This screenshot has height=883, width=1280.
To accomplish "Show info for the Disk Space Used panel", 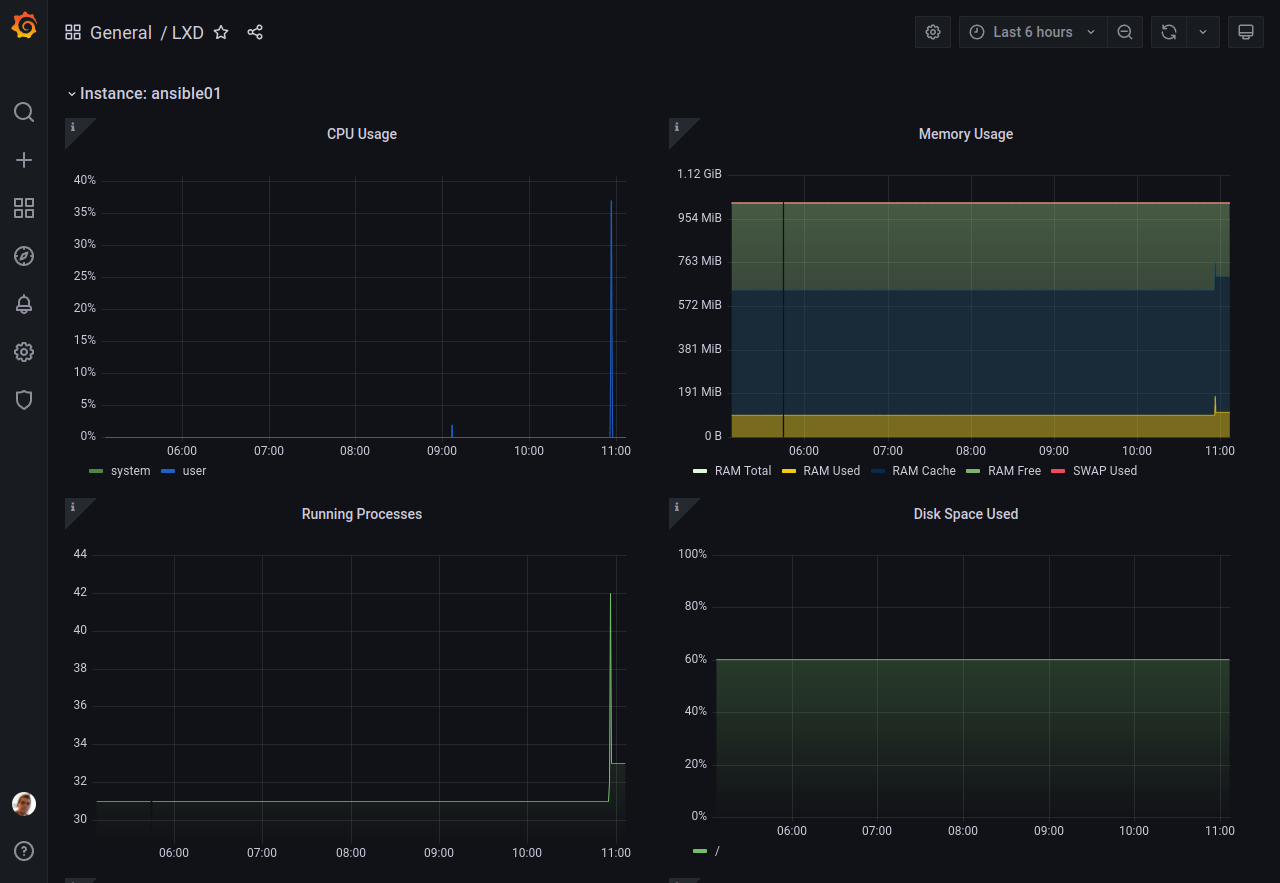I will [x=677, y=507].
